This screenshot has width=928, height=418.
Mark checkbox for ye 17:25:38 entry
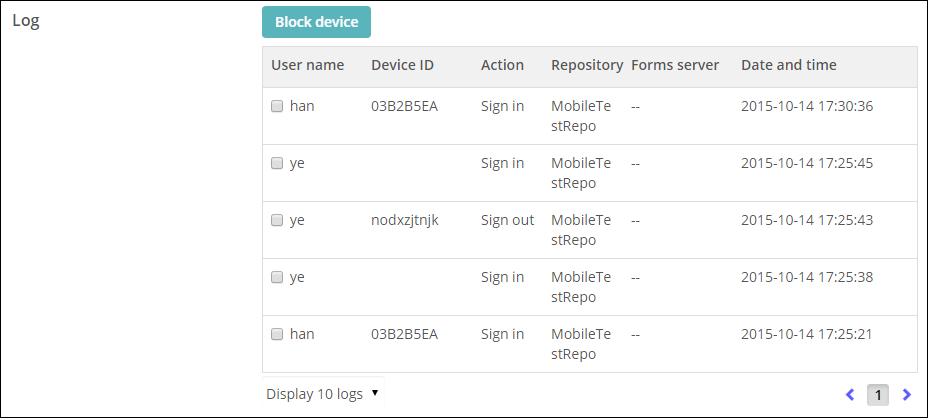tap(277, 276)
